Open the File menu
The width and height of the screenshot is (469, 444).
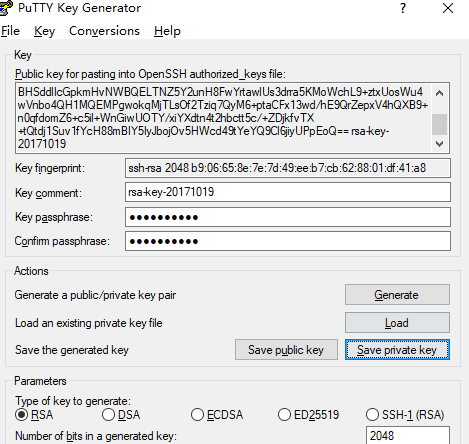click(x=11, y=31)
